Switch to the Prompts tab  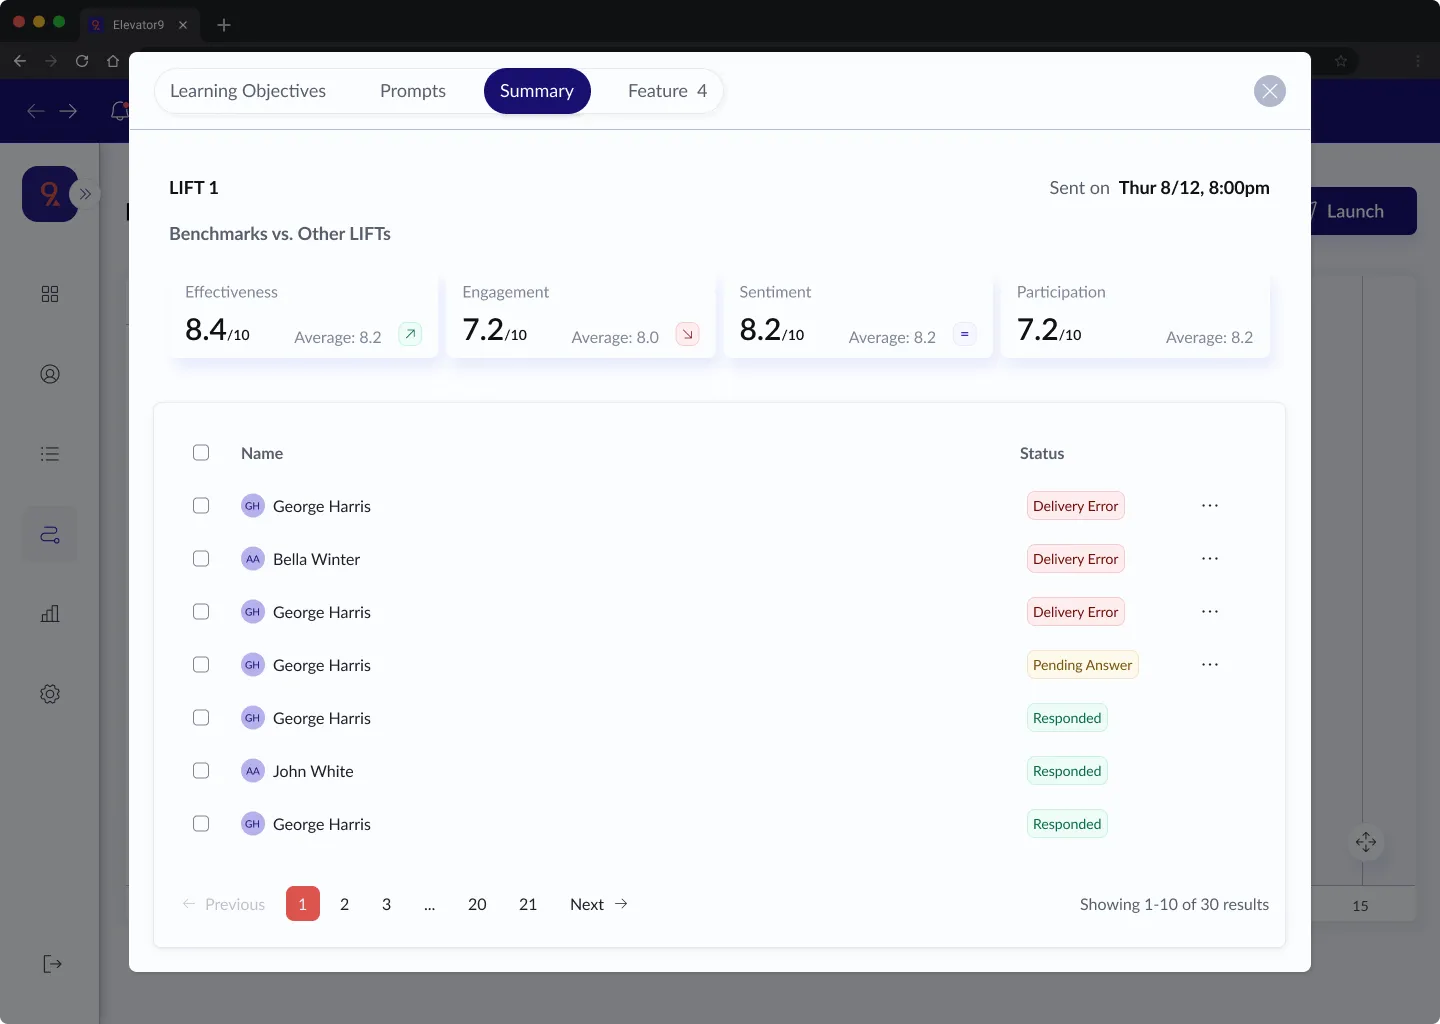click(x=414, y=91)
